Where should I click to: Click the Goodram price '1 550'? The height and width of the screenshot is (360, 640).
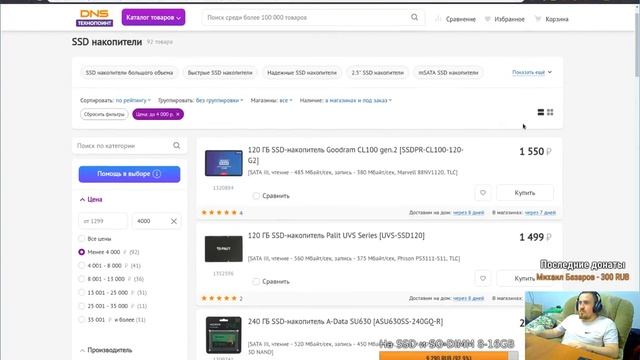535,151
